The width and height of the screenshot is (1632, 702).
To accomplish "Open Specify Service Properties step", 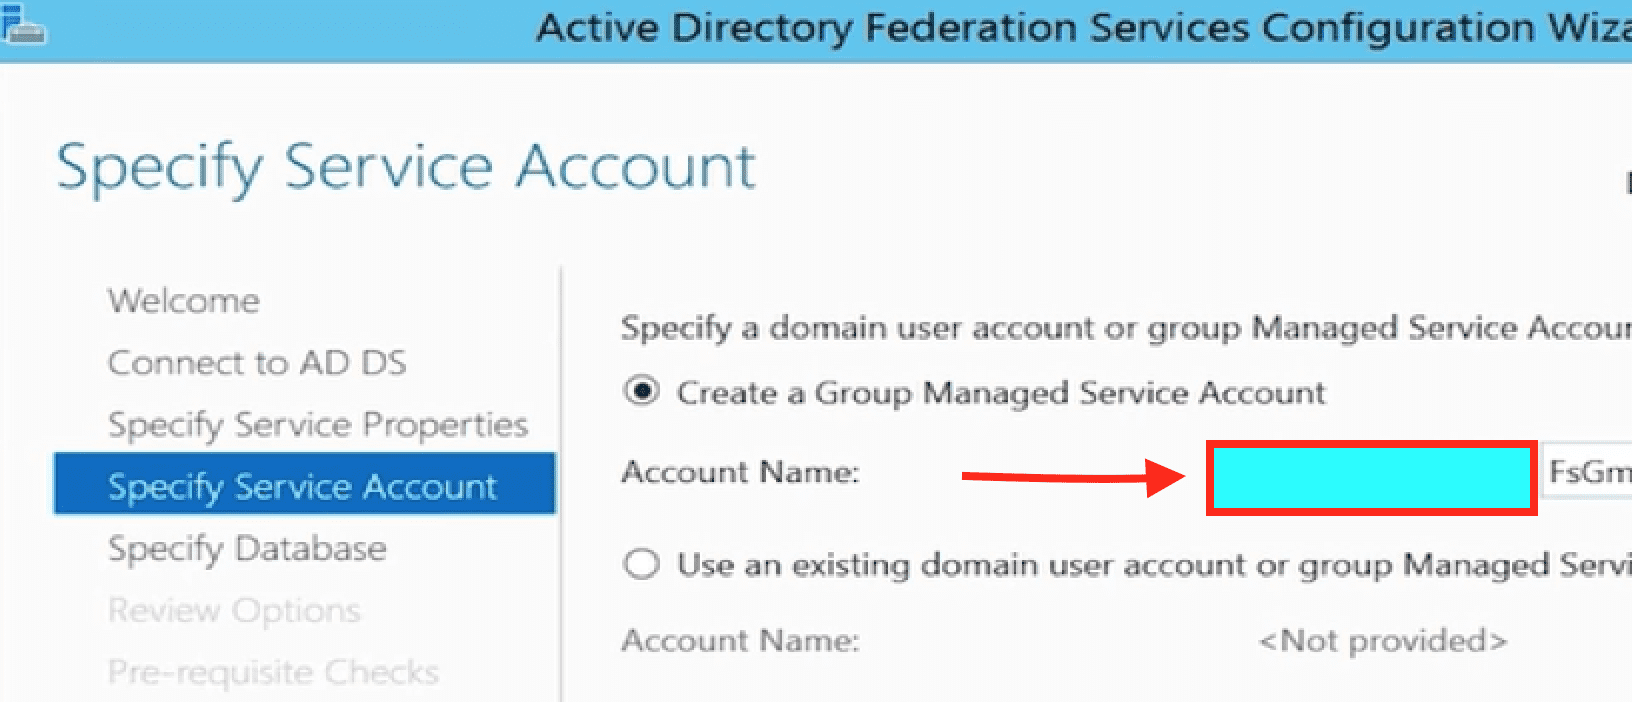I will pyautogui.click(x=318, y=425).
